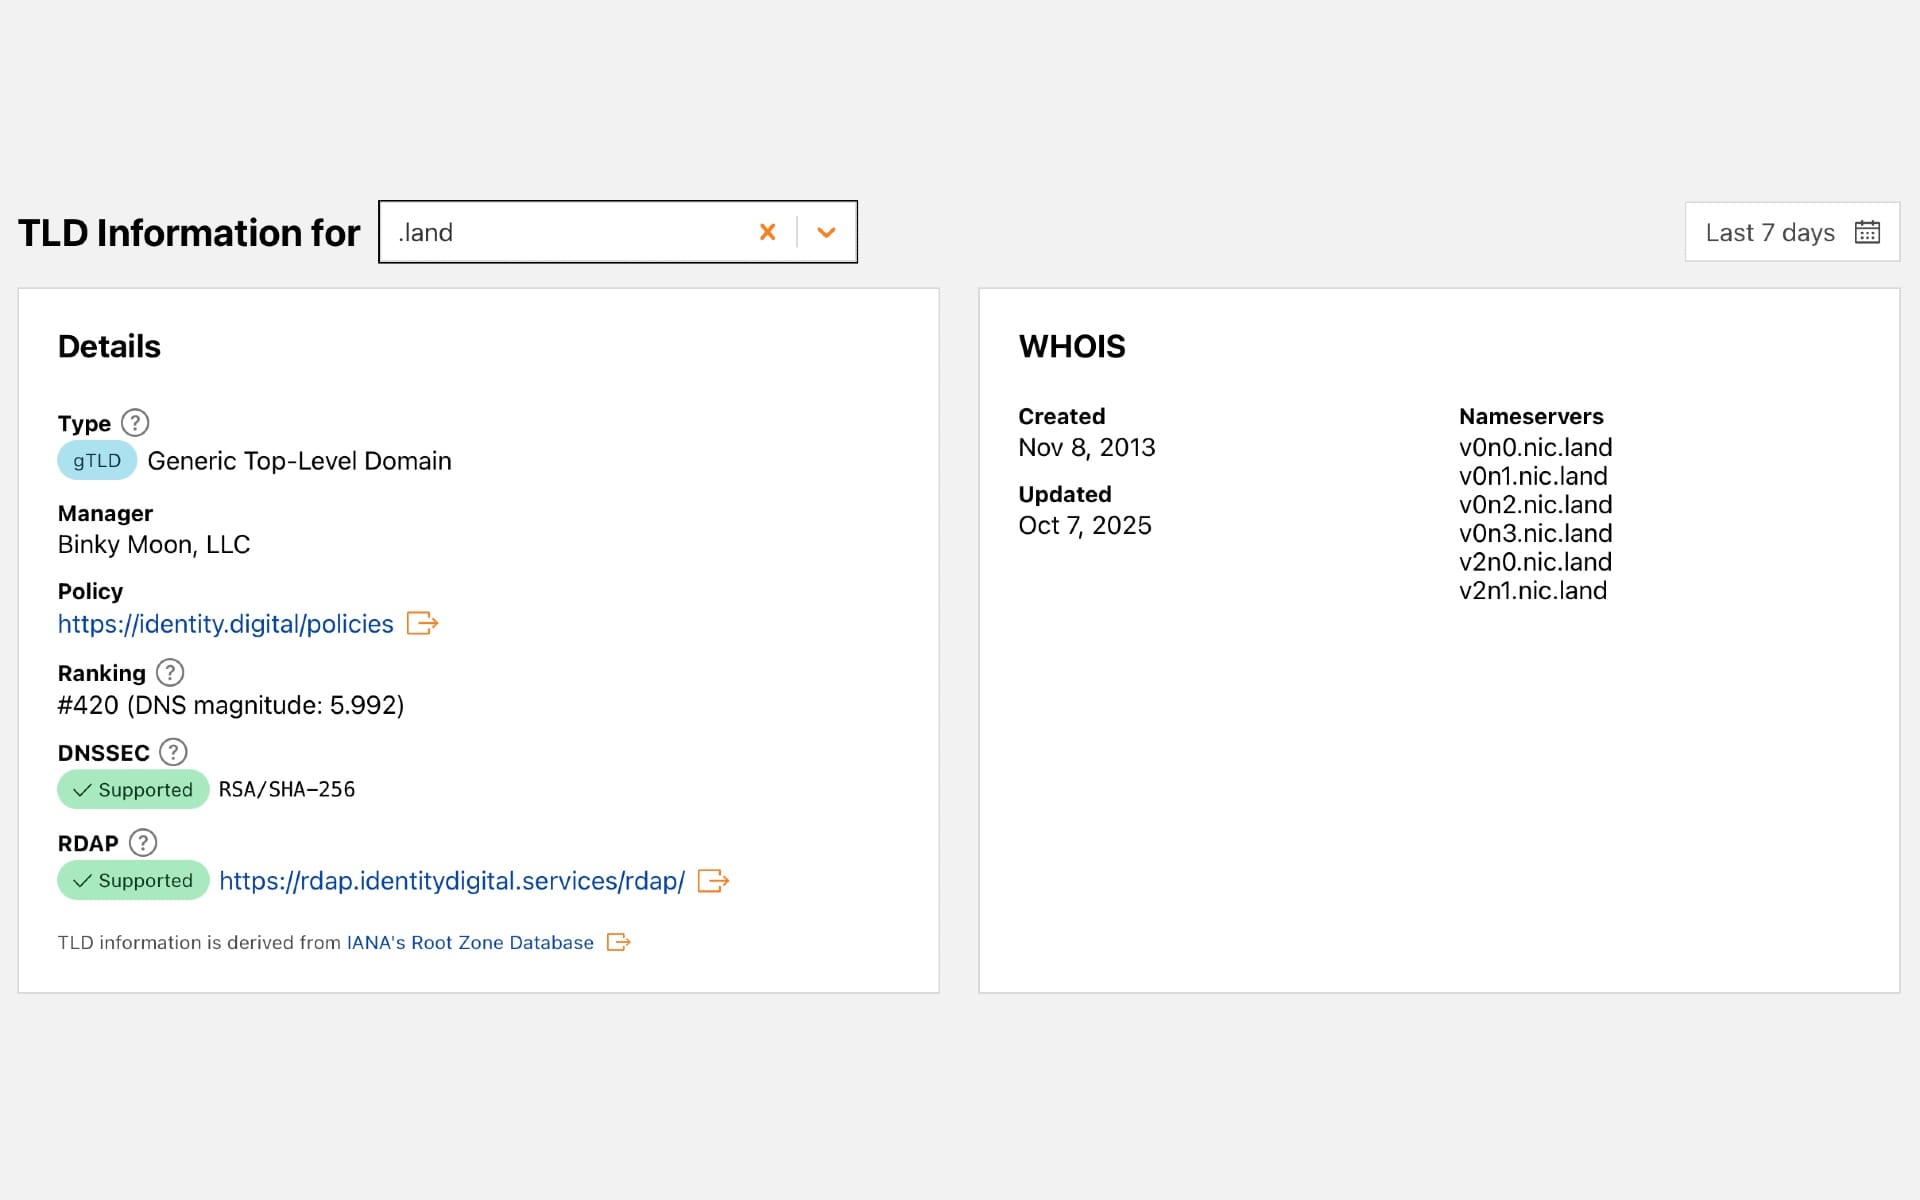This screenshot has width=1920, height=1200.
Task: Click the RDAP Supported badge
Action: pos(132,880)
